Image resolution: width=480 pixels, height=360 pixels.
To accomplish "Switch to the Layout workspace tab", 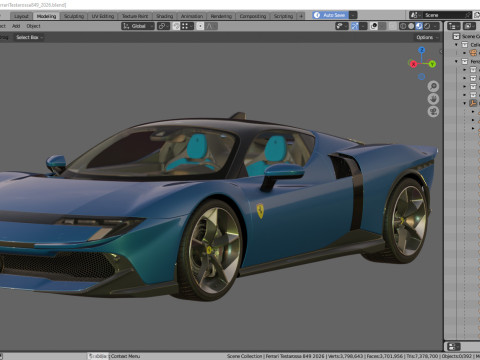I will tap(21, 16).
